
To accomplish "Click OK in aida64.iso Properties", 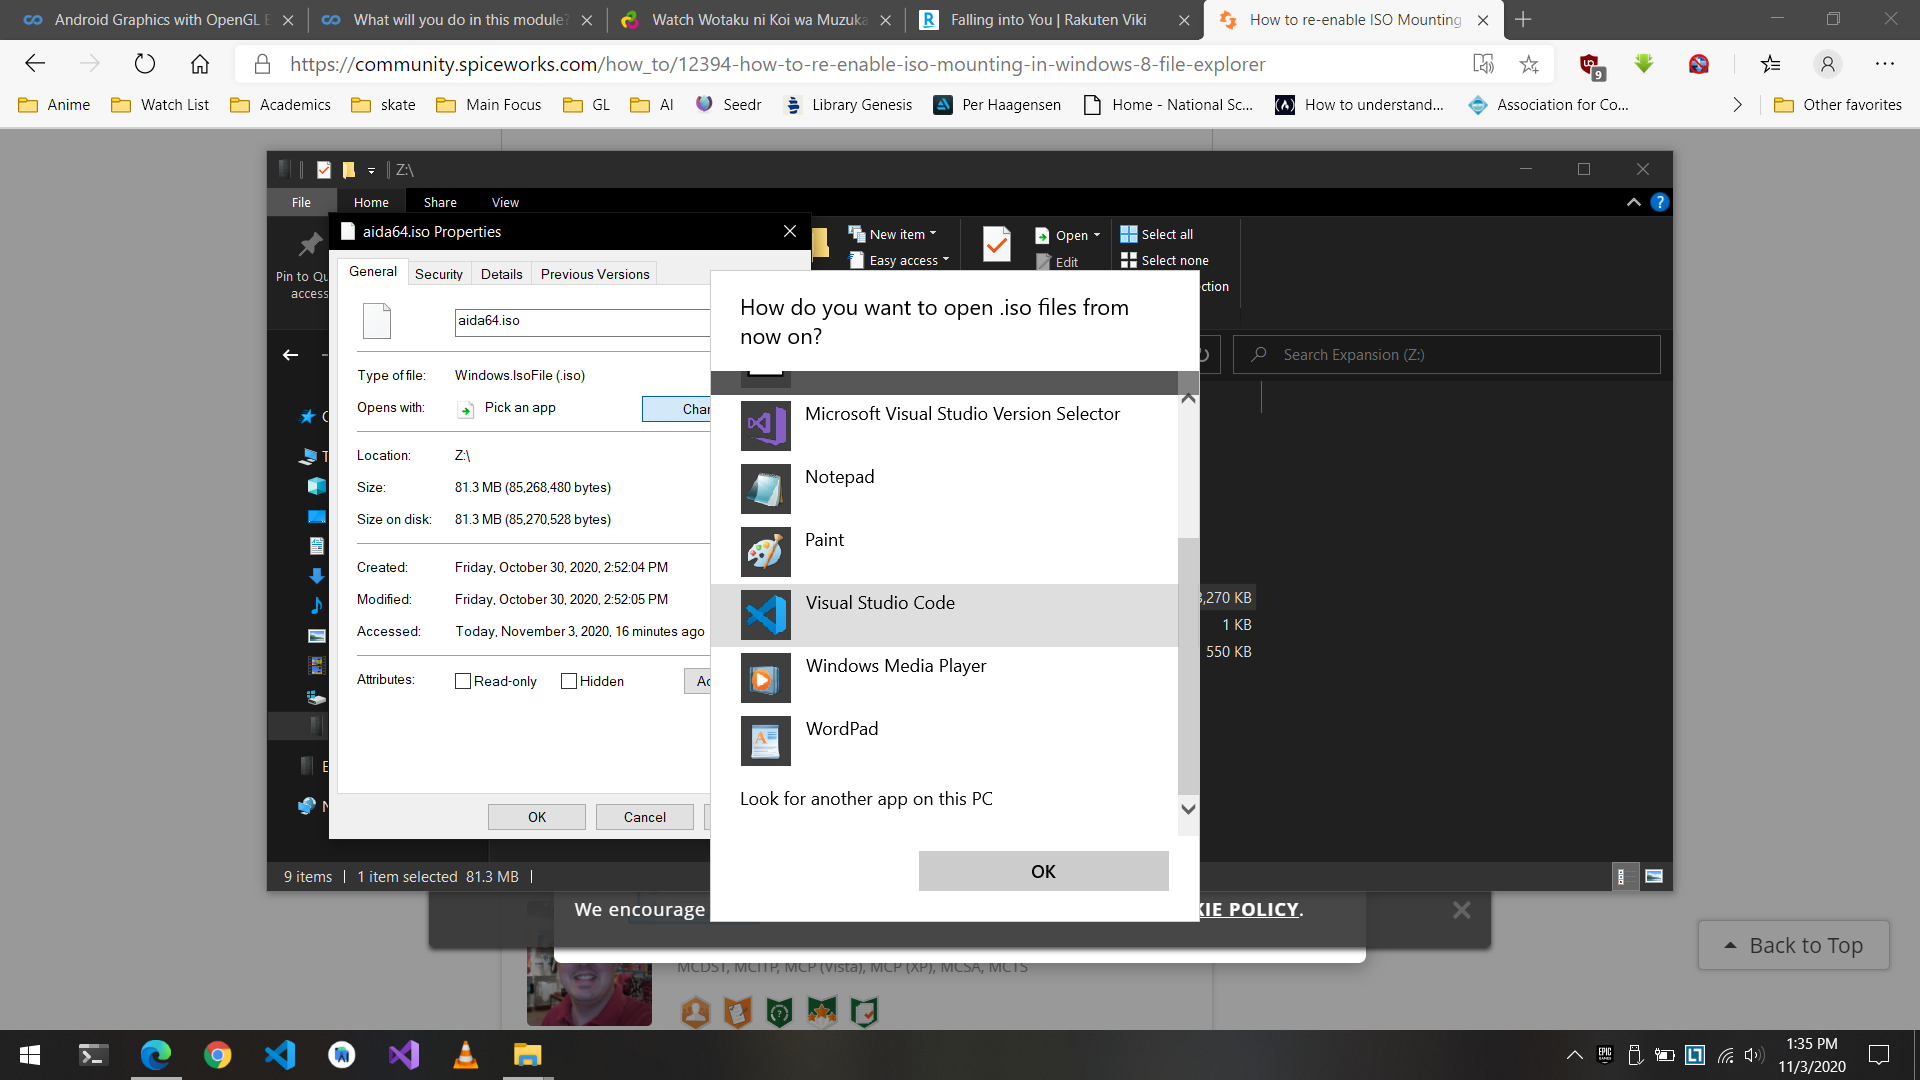I will coord(537,817).
